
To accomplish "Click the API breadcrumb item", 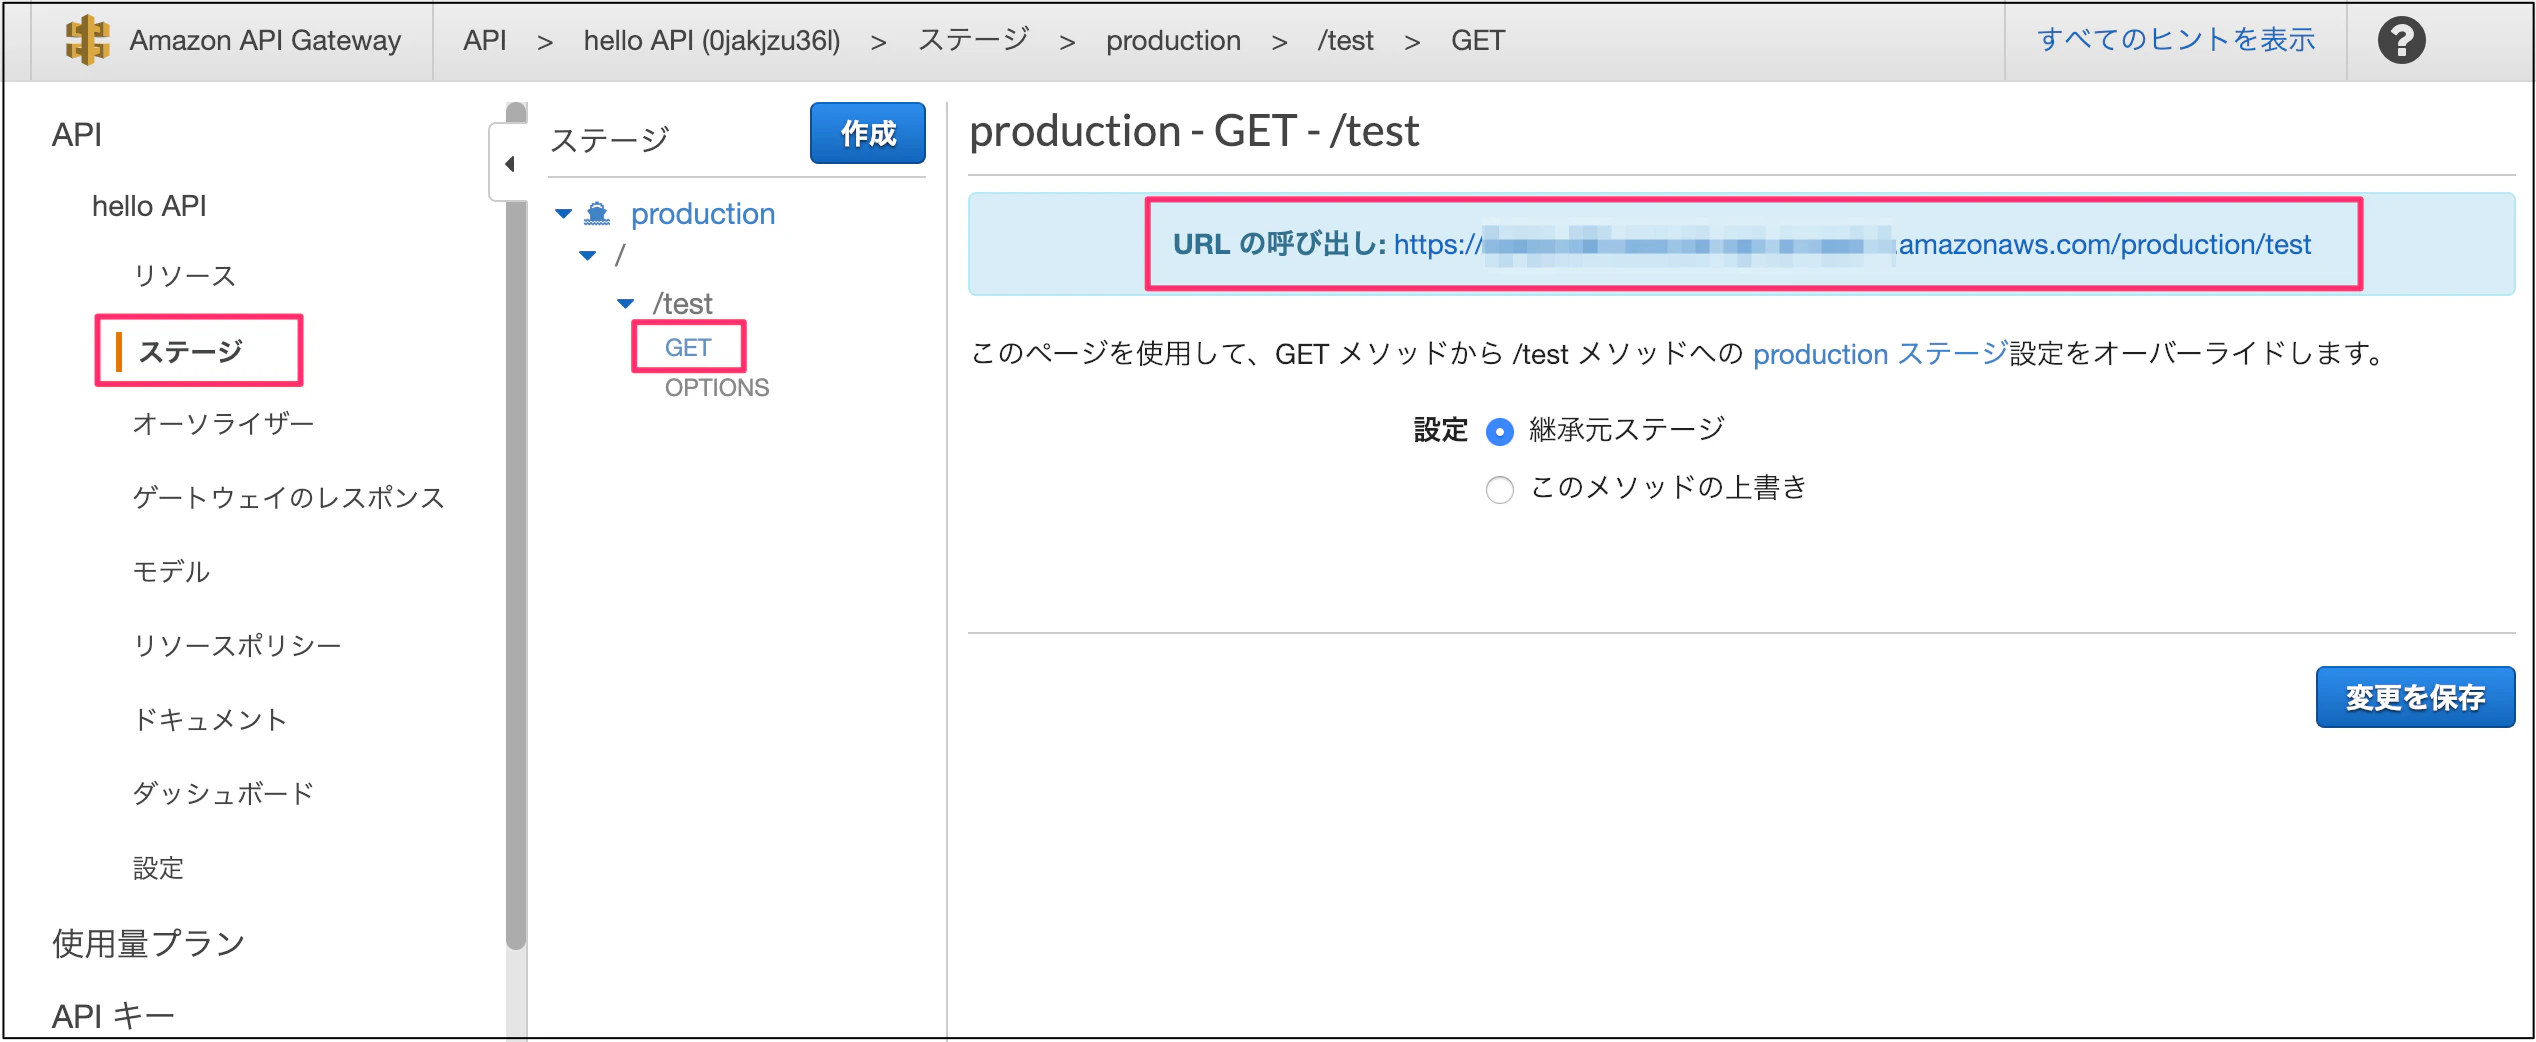I will (485, 40).
